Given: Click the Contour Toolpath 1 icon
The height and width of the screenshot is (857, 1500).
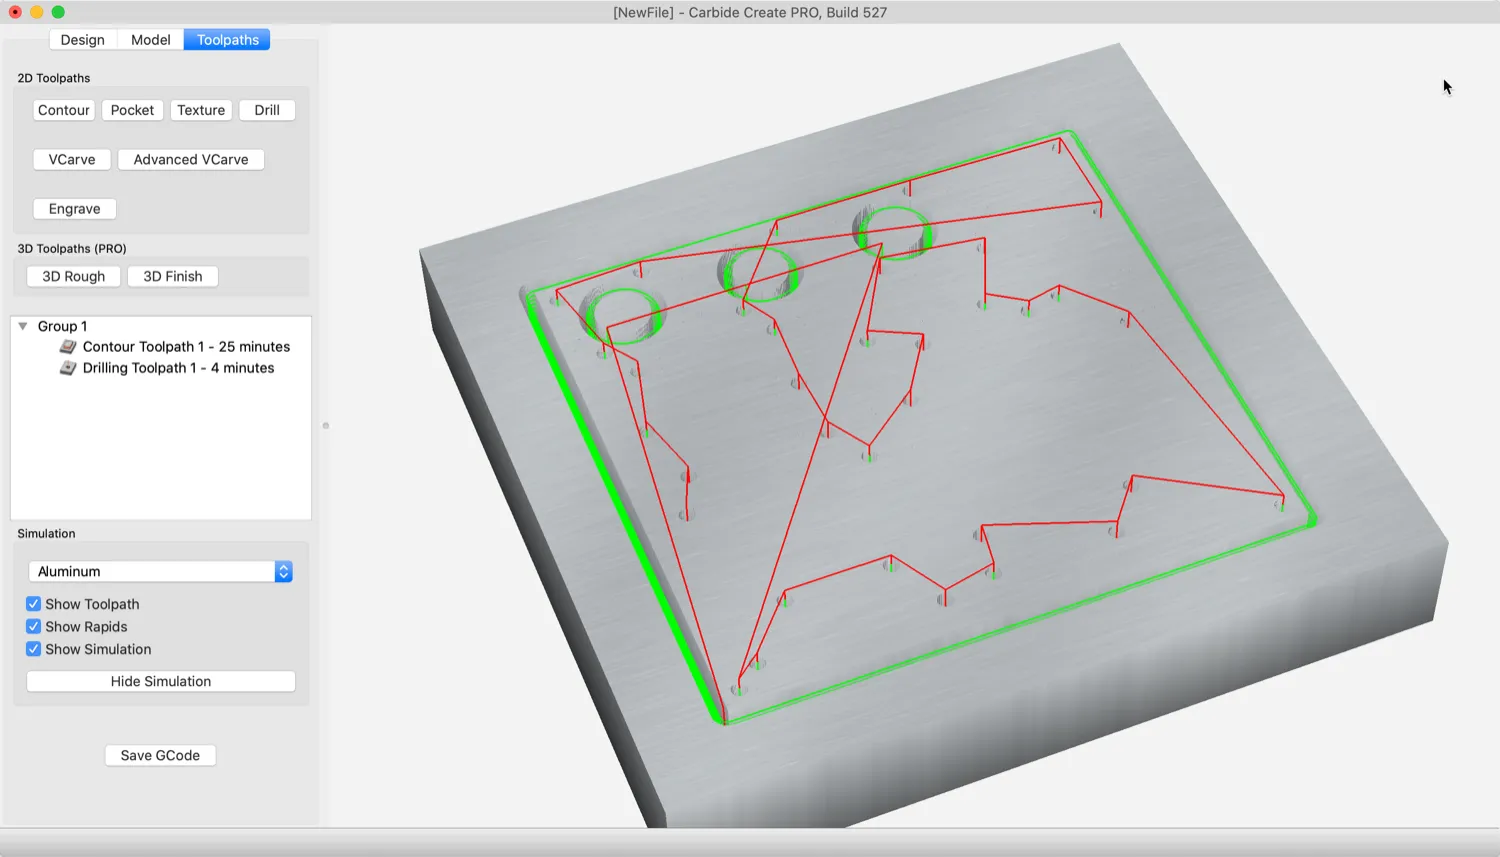Looking at the screenshot, I should tap(65, 347).
